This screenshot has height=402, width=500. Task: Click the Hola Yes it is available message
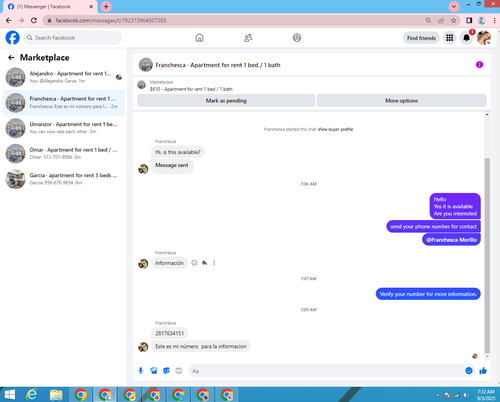click(455, 206)
